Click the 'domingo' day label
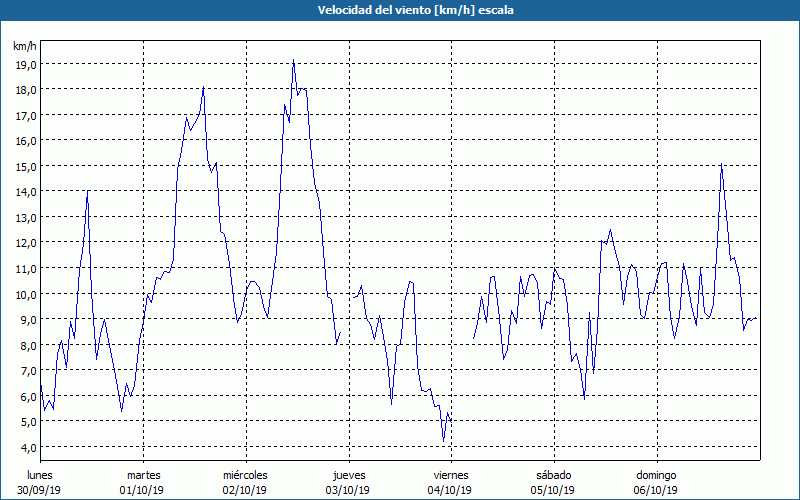The height and width of the screenshot is (500, 800). [x=656, y=475]
